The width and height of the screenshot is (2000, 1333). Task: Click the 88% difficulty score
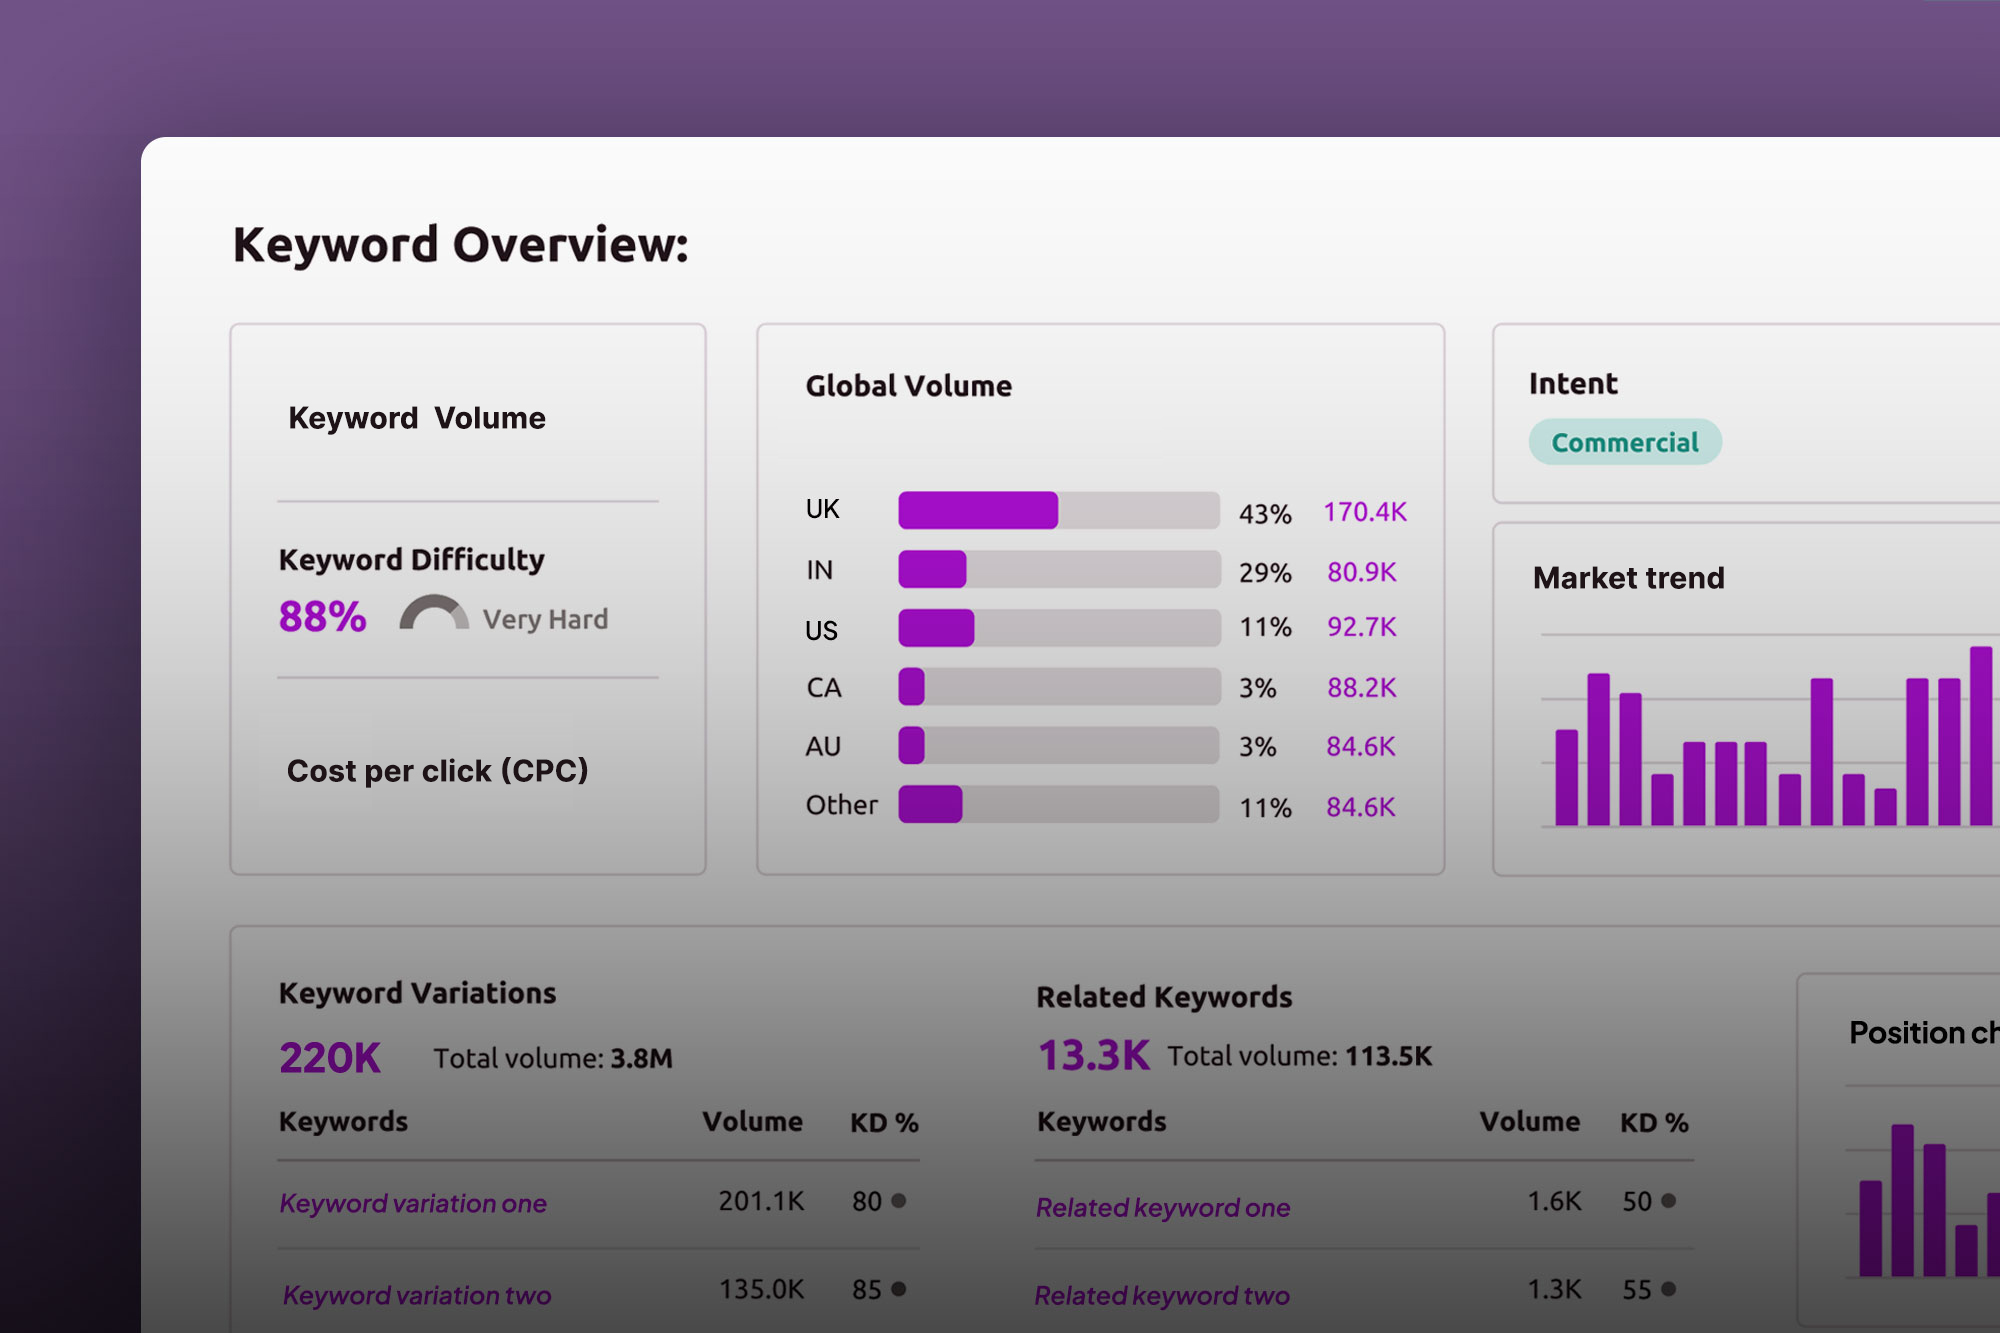coord(322,617)
